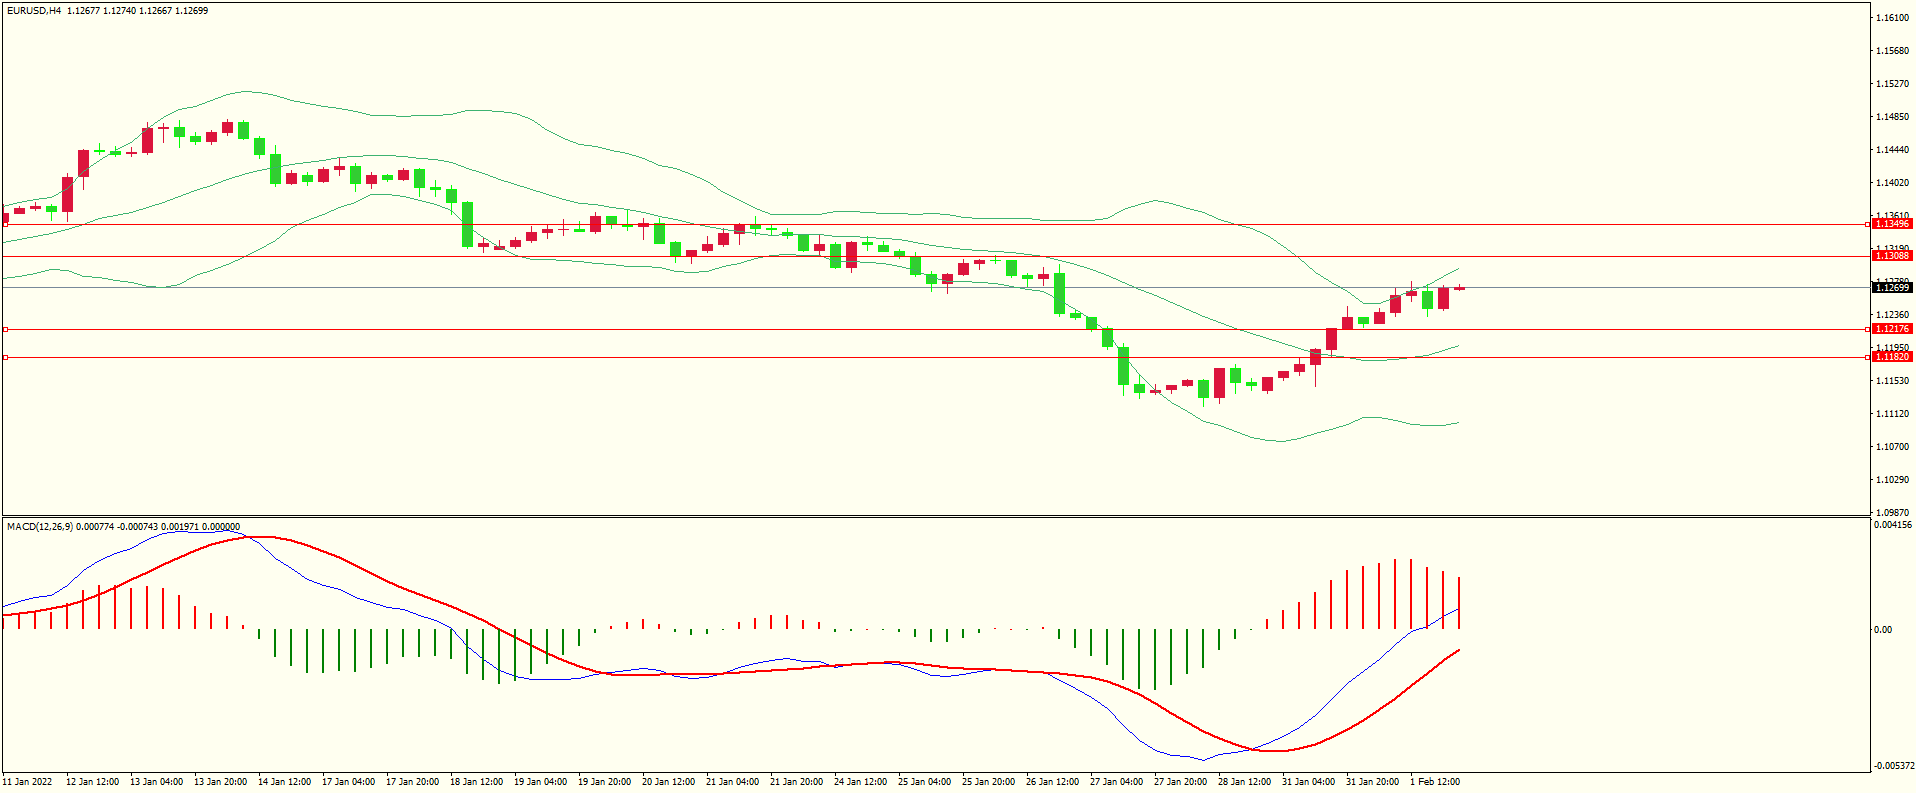The height and width of the screenshot is (793, 1916).
Task: Click the red 1.13088 price level label
Action: click(1891, 256)
